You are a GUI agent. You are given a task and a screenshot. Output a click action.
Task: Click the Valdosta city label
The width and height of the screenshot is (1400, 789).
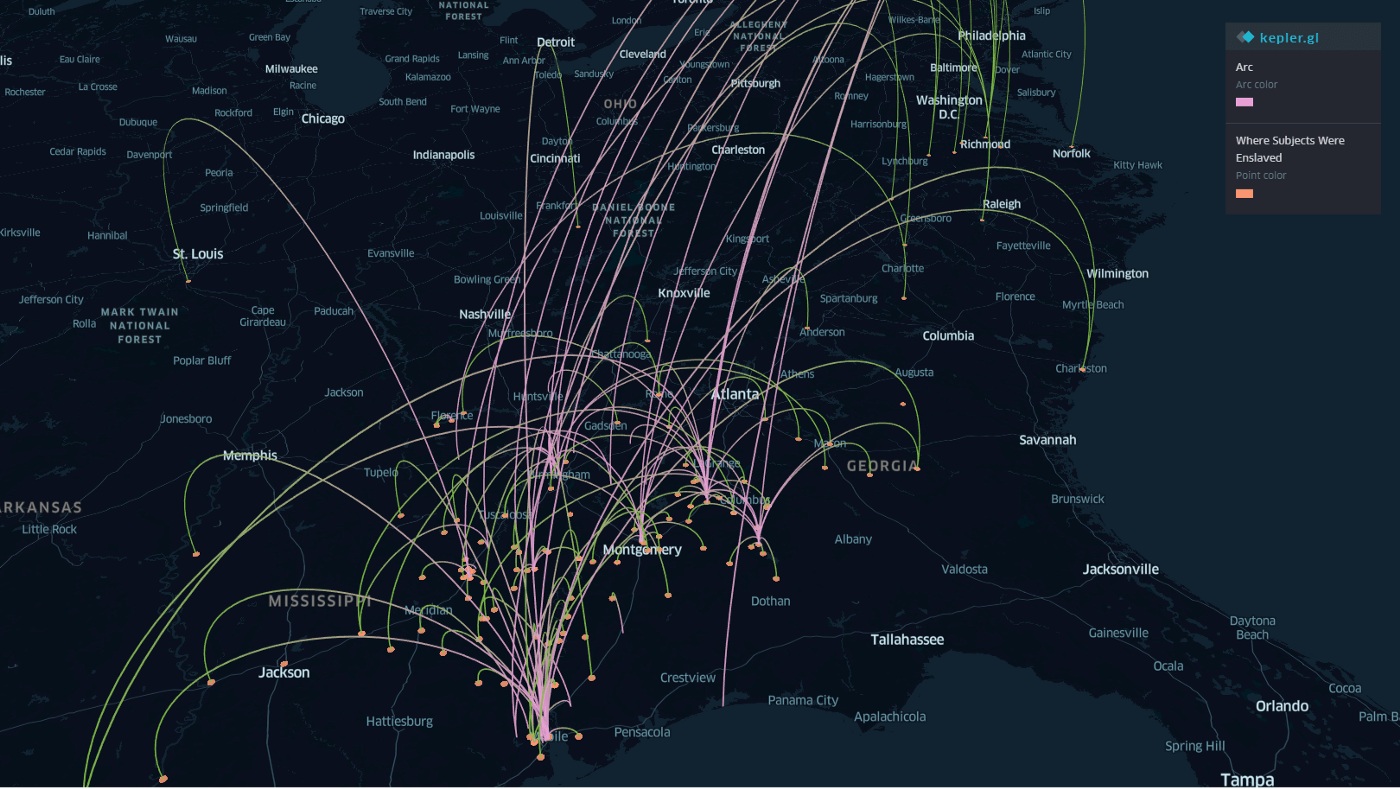tap(964, 569)
